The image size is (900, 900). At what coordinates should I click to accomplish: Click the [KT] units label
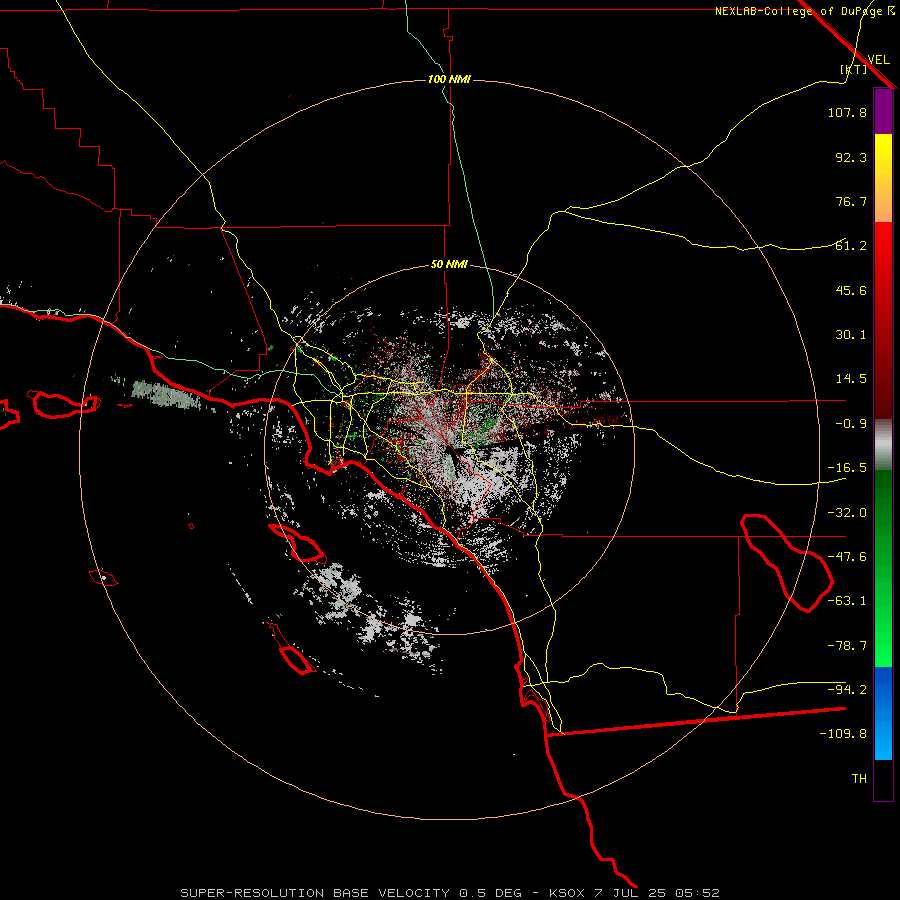point(854,69)
